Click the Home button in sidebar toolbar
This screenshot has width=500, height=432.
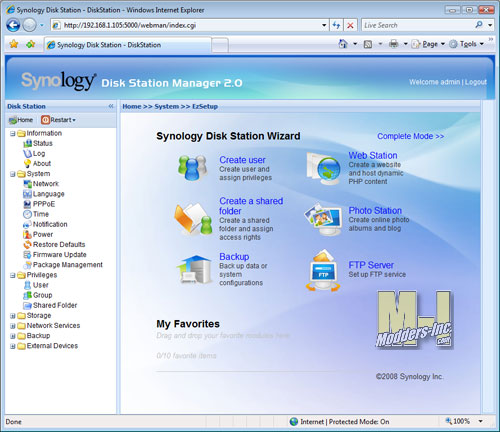(x=21, y=120)
